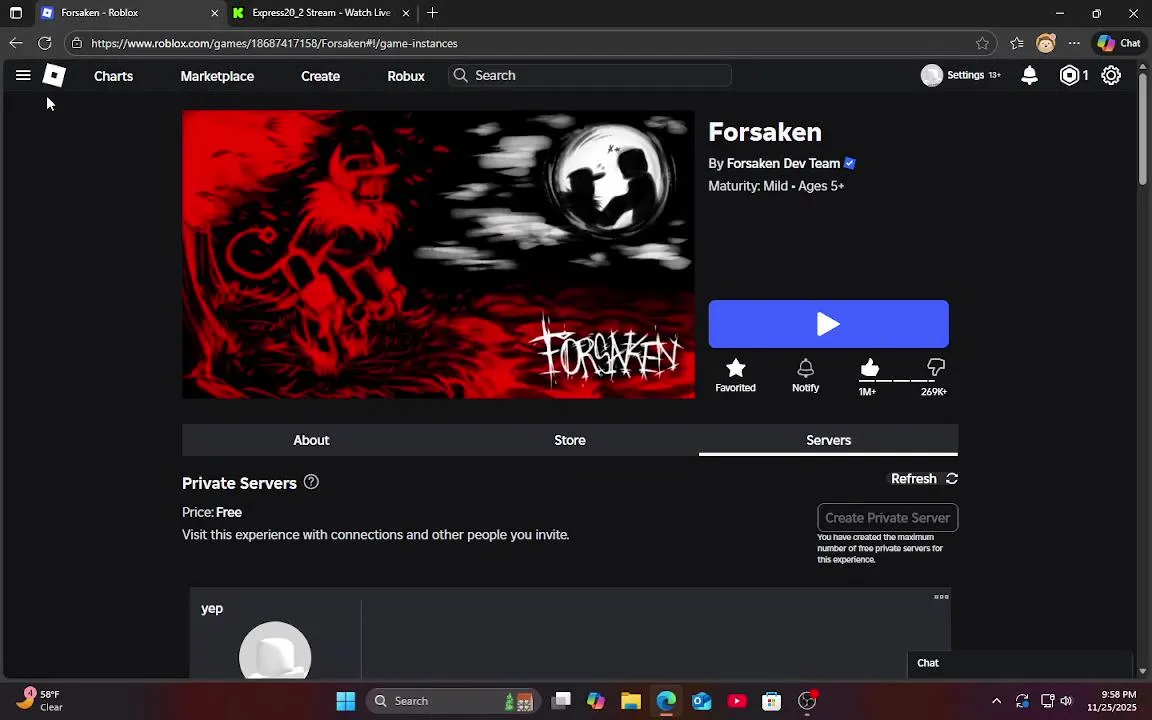Click the like-dislike vote ratio bar

(x=901, y=381)
